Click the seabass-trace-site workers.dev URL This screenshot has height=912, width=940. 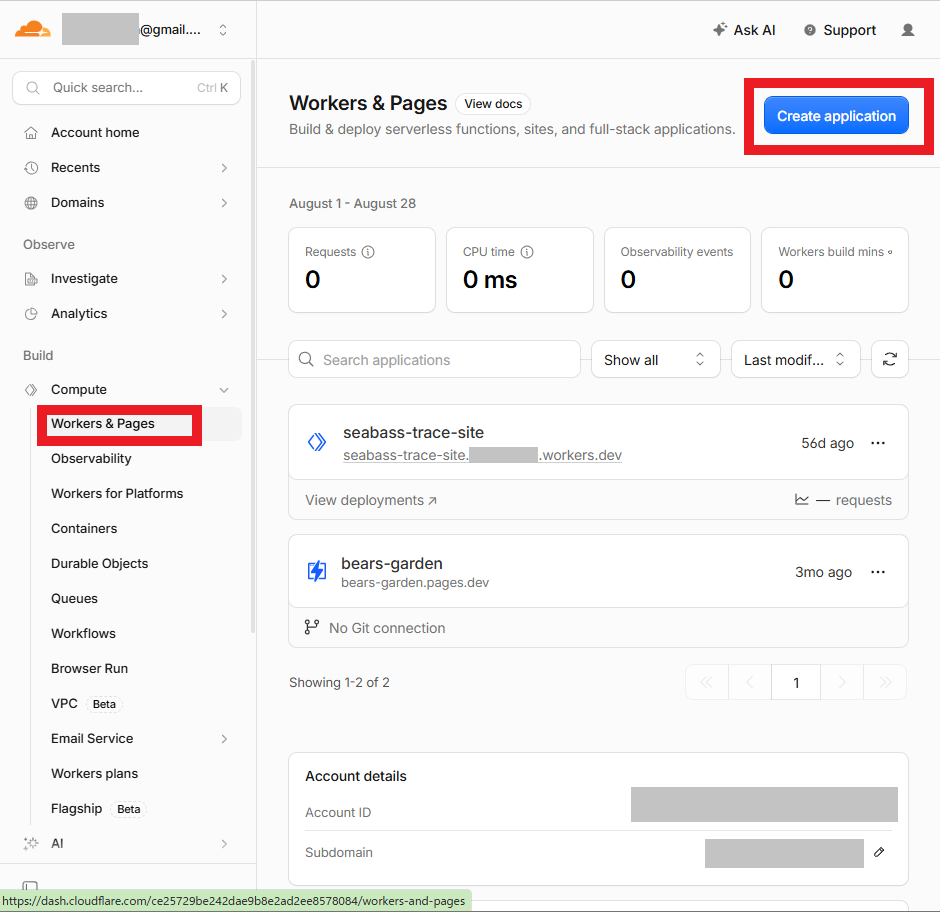pos(482,455)
